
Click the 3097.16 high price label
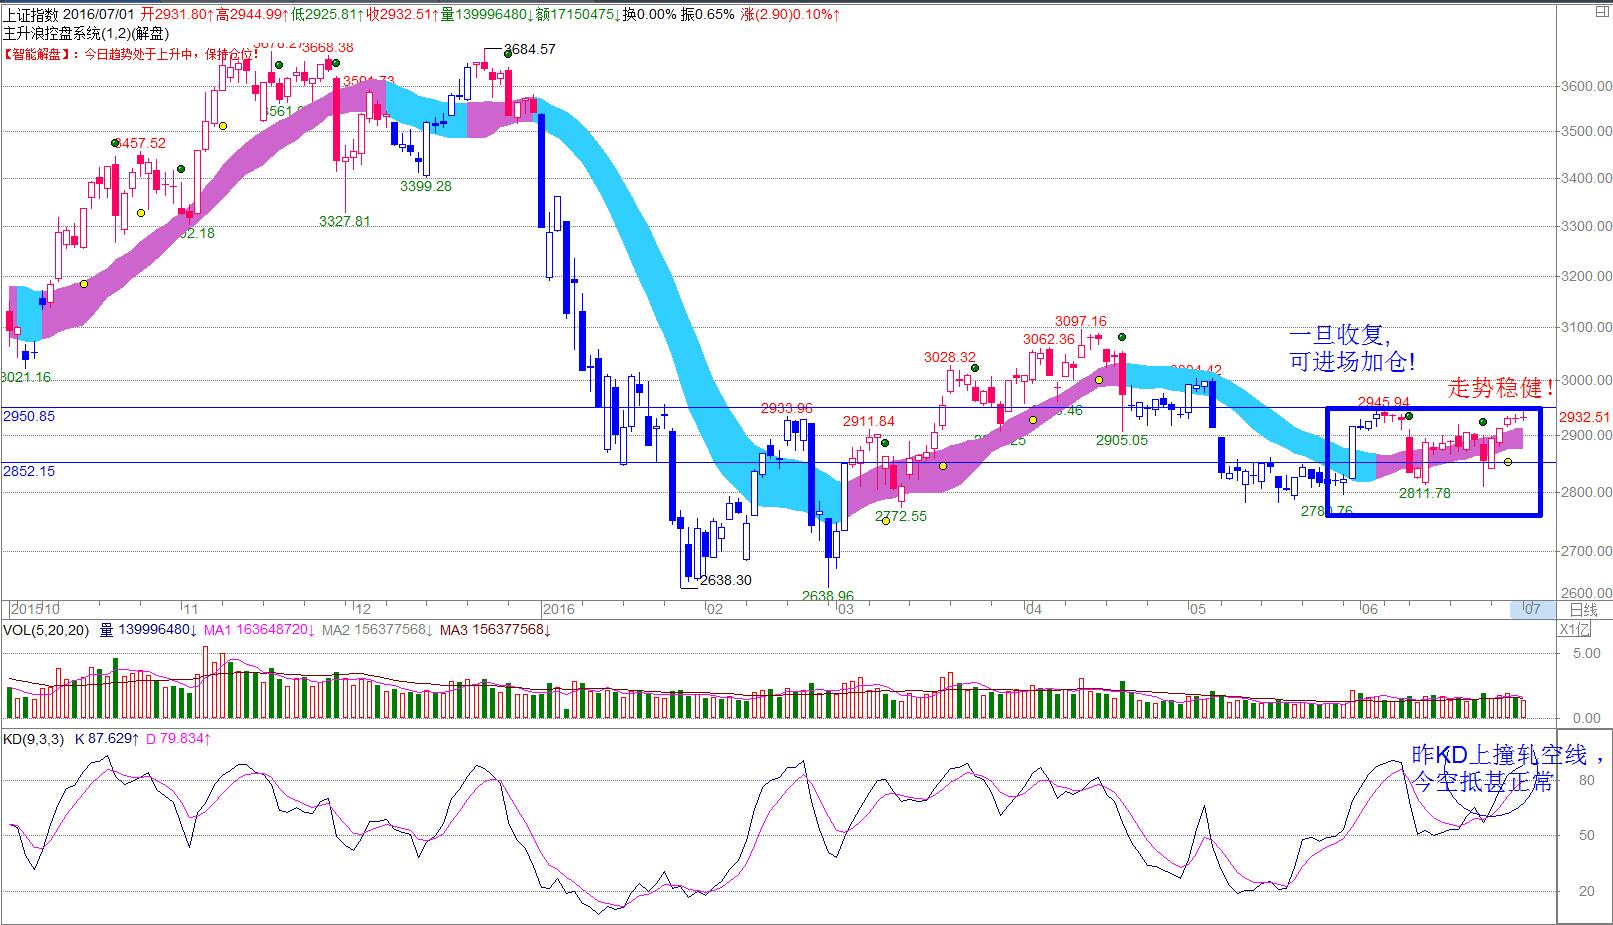tap(1081, 321)
